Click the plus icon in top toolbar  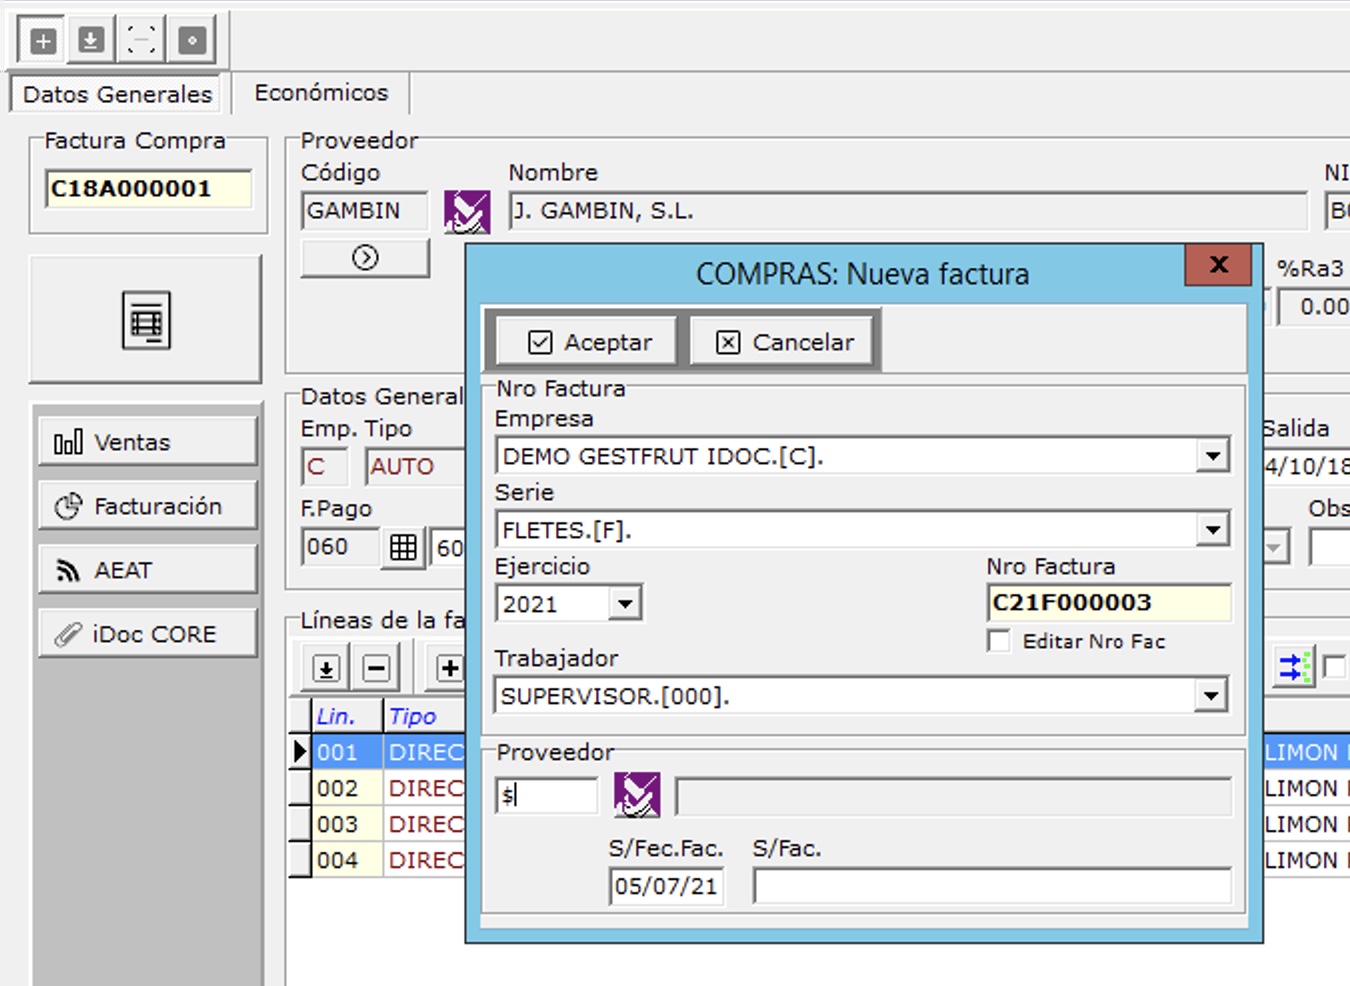click(x=42, y=41)
